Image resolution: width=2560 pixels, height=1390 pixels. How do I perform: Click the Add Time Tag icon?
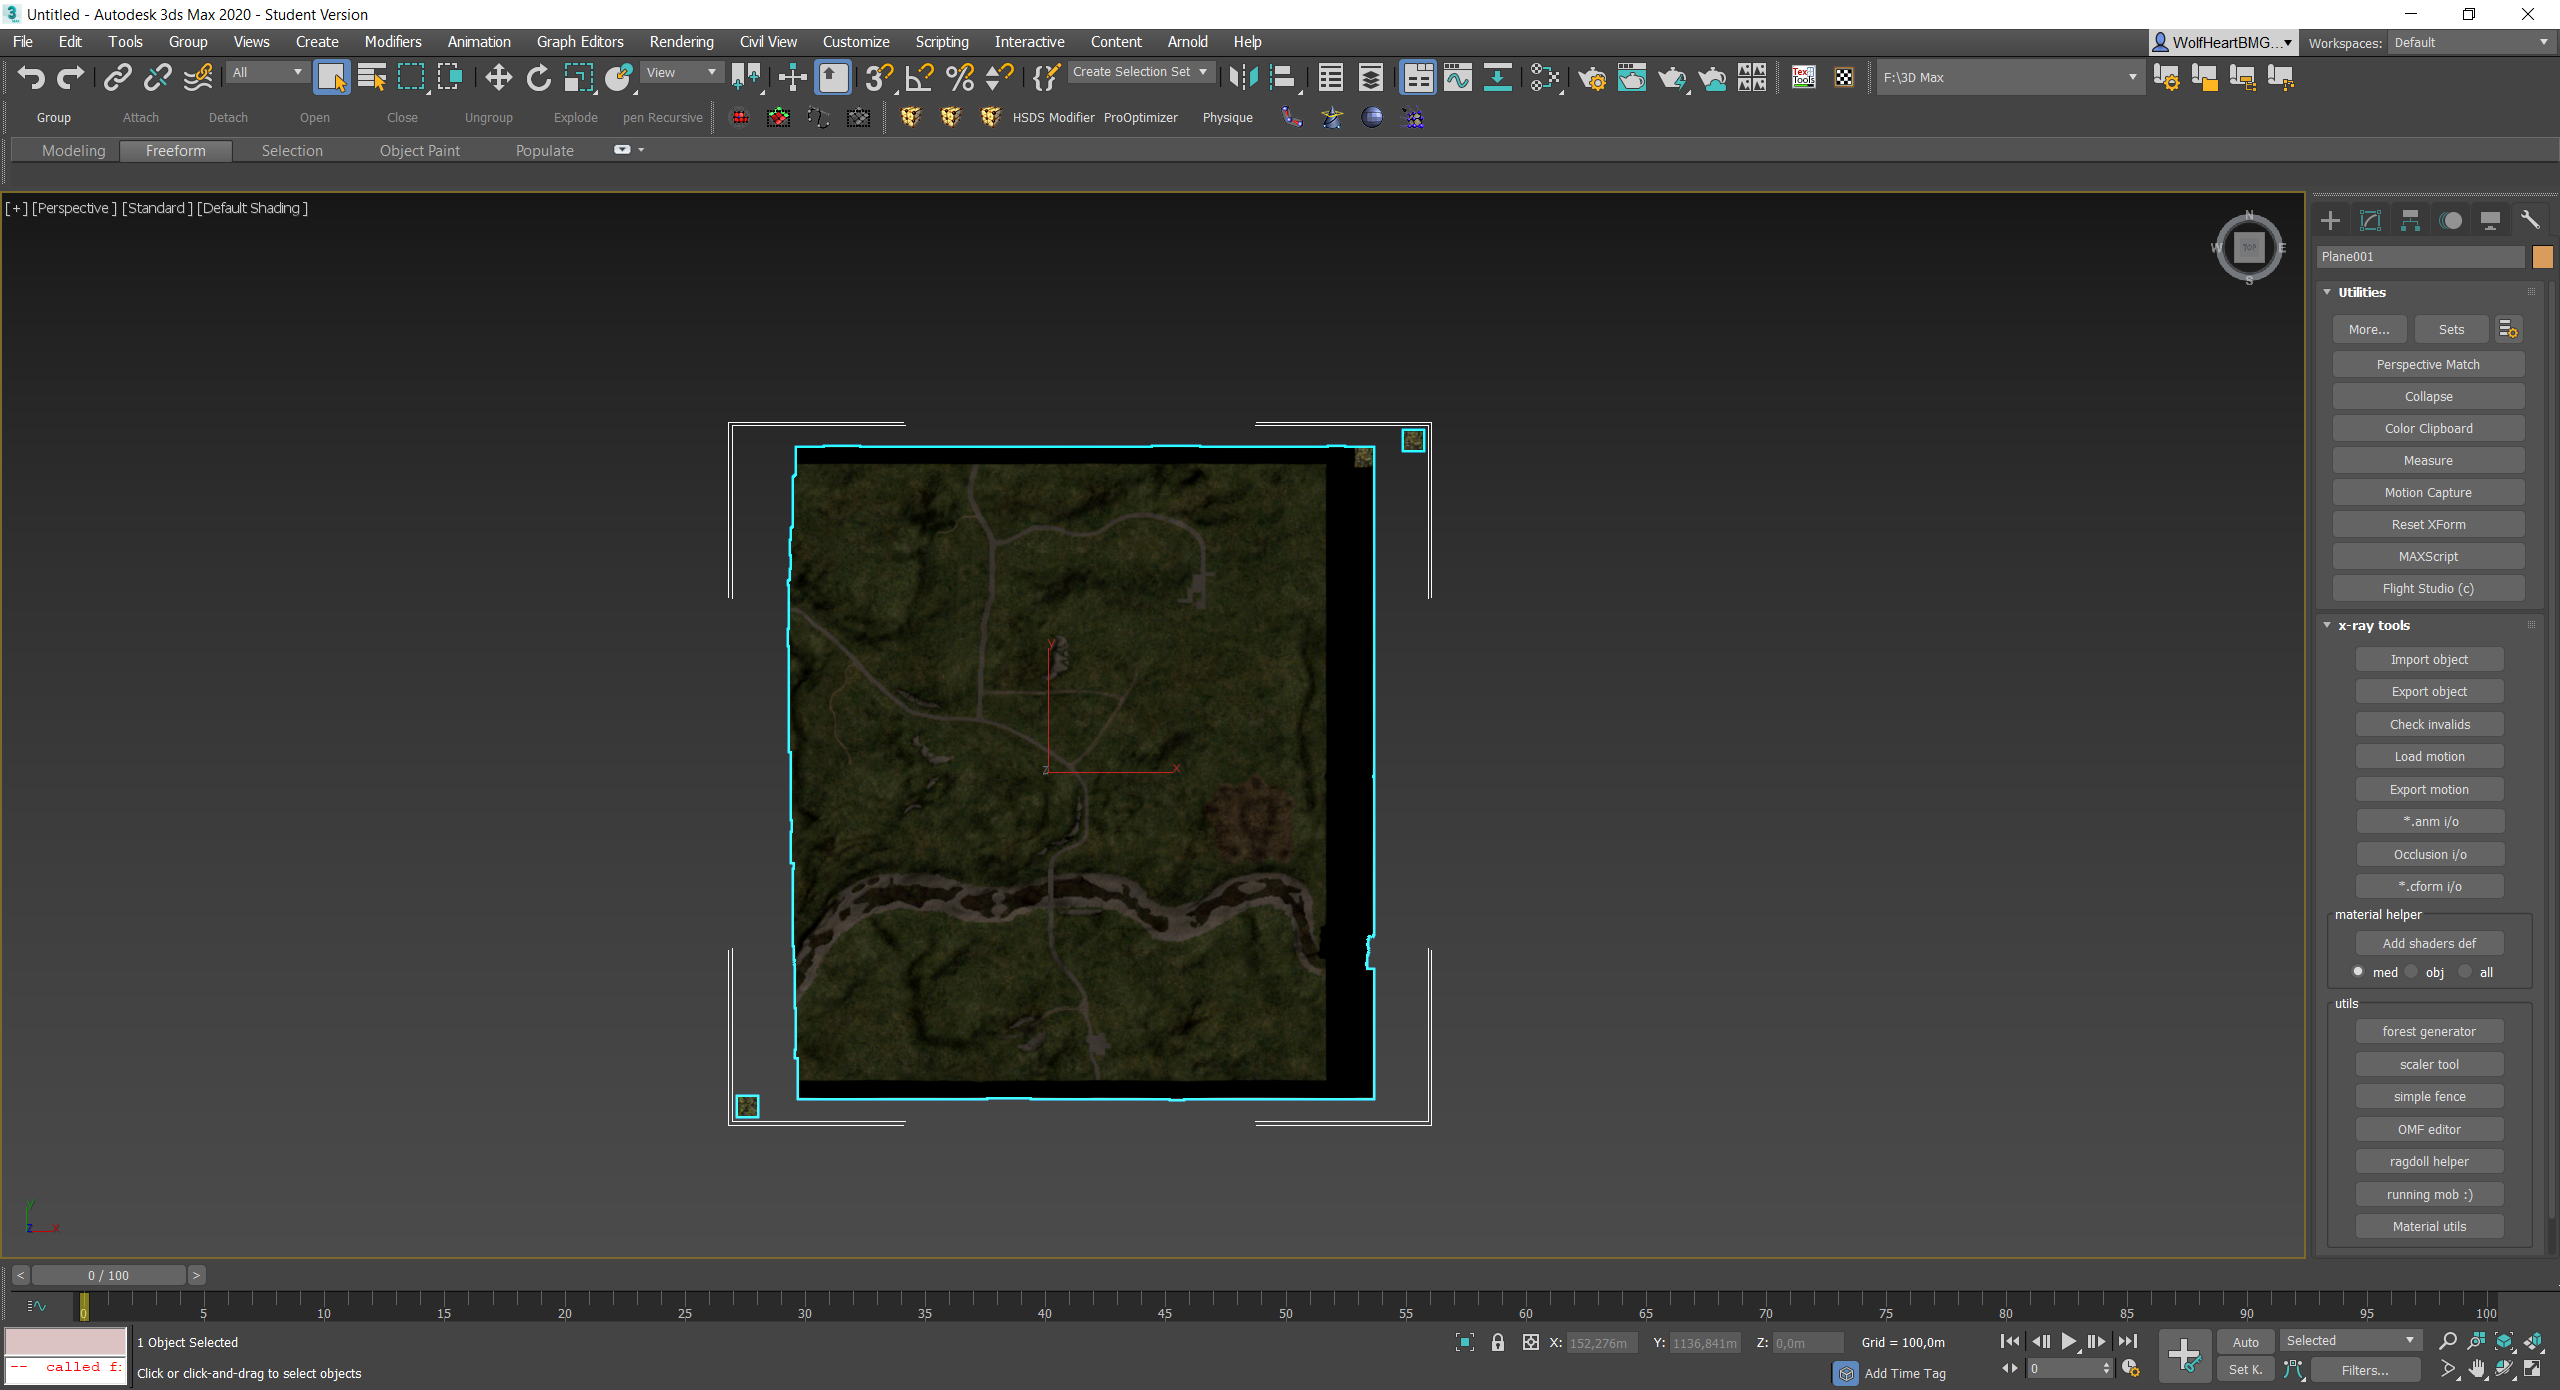click(x=1846, y=1373)
